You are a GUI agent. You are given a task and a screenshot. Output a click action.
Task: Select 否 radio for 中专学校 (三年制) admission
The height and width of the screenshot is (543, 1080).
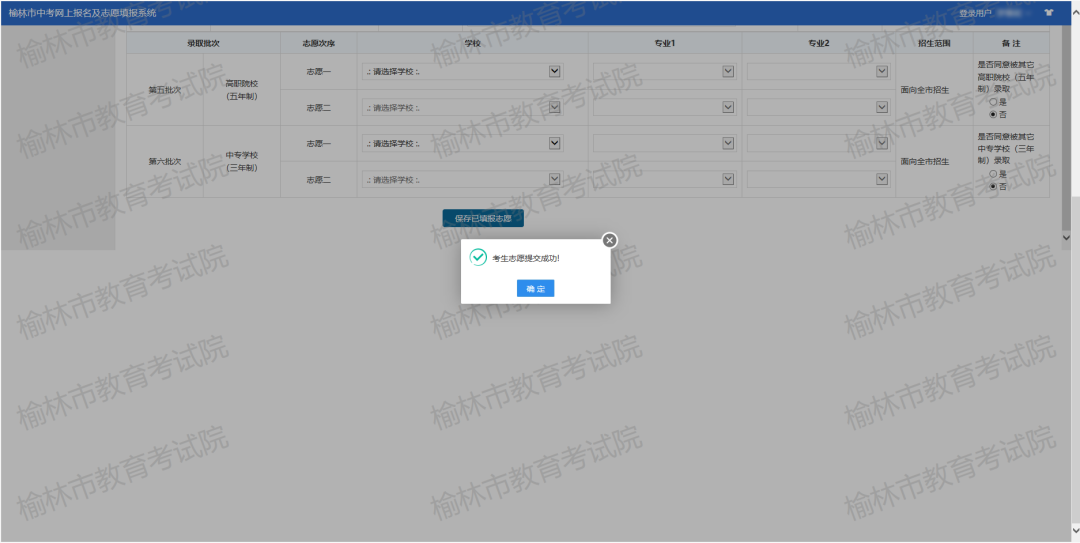[x=993, y=186]
